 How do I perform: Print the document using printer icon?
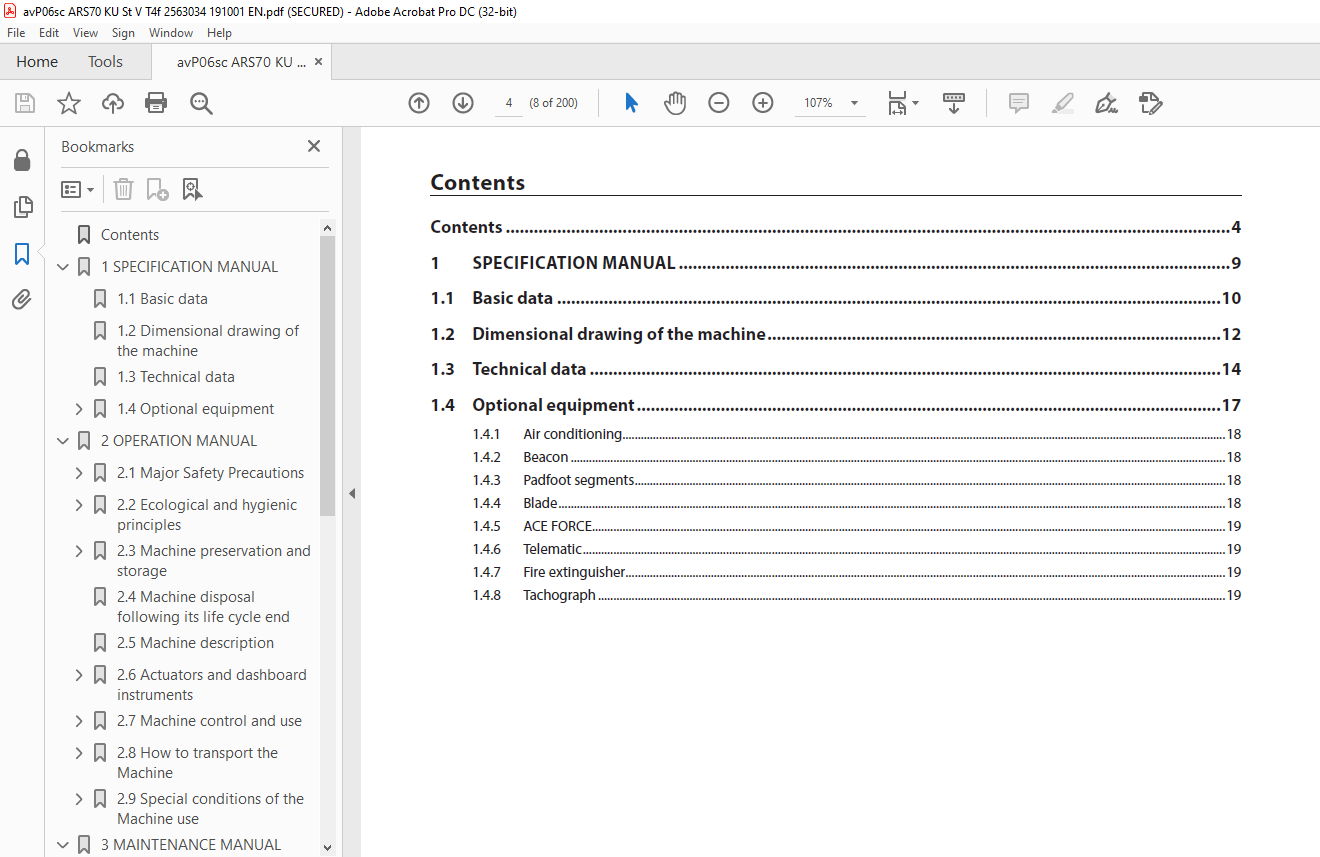(x=156, y=103)
